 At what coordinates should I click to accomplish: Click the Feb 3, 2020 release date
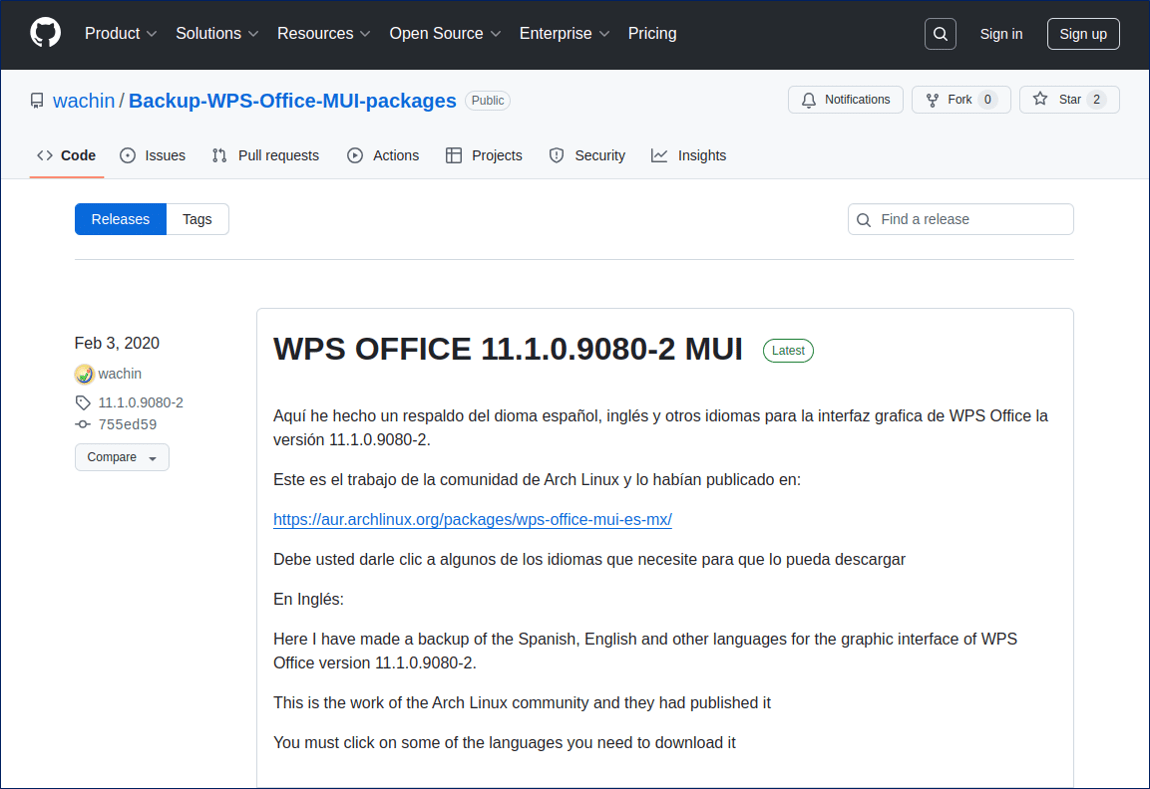point(117,343)
